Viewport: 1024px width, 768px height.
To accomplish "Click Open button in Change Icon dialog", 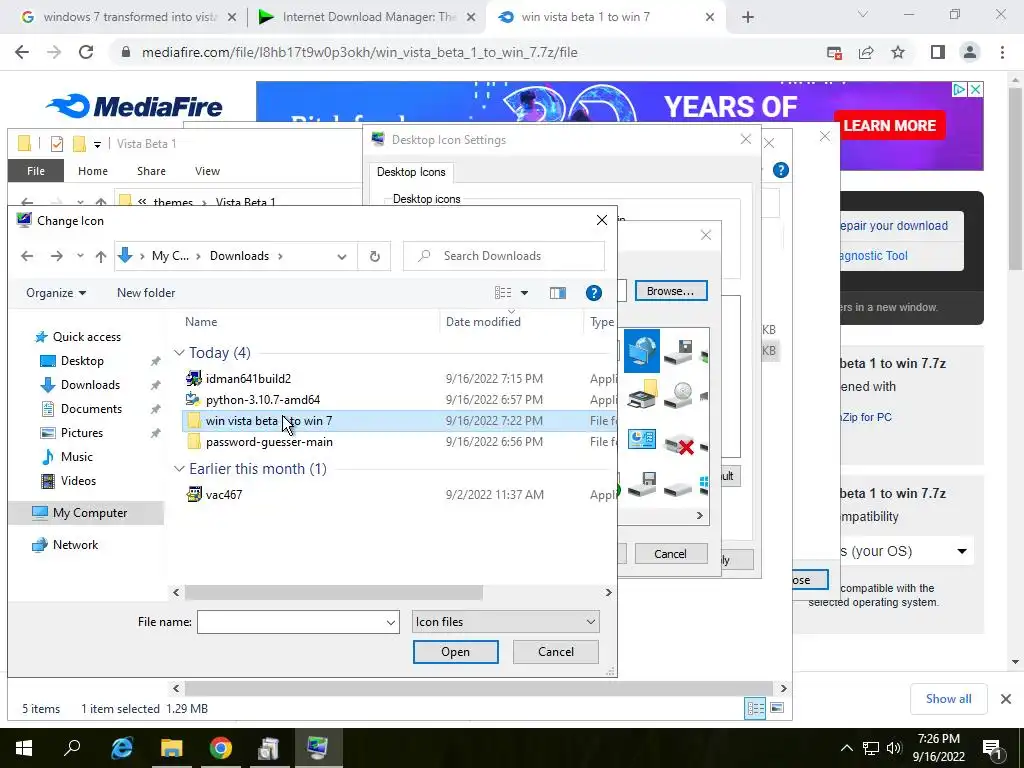I will tap(455, 652).
